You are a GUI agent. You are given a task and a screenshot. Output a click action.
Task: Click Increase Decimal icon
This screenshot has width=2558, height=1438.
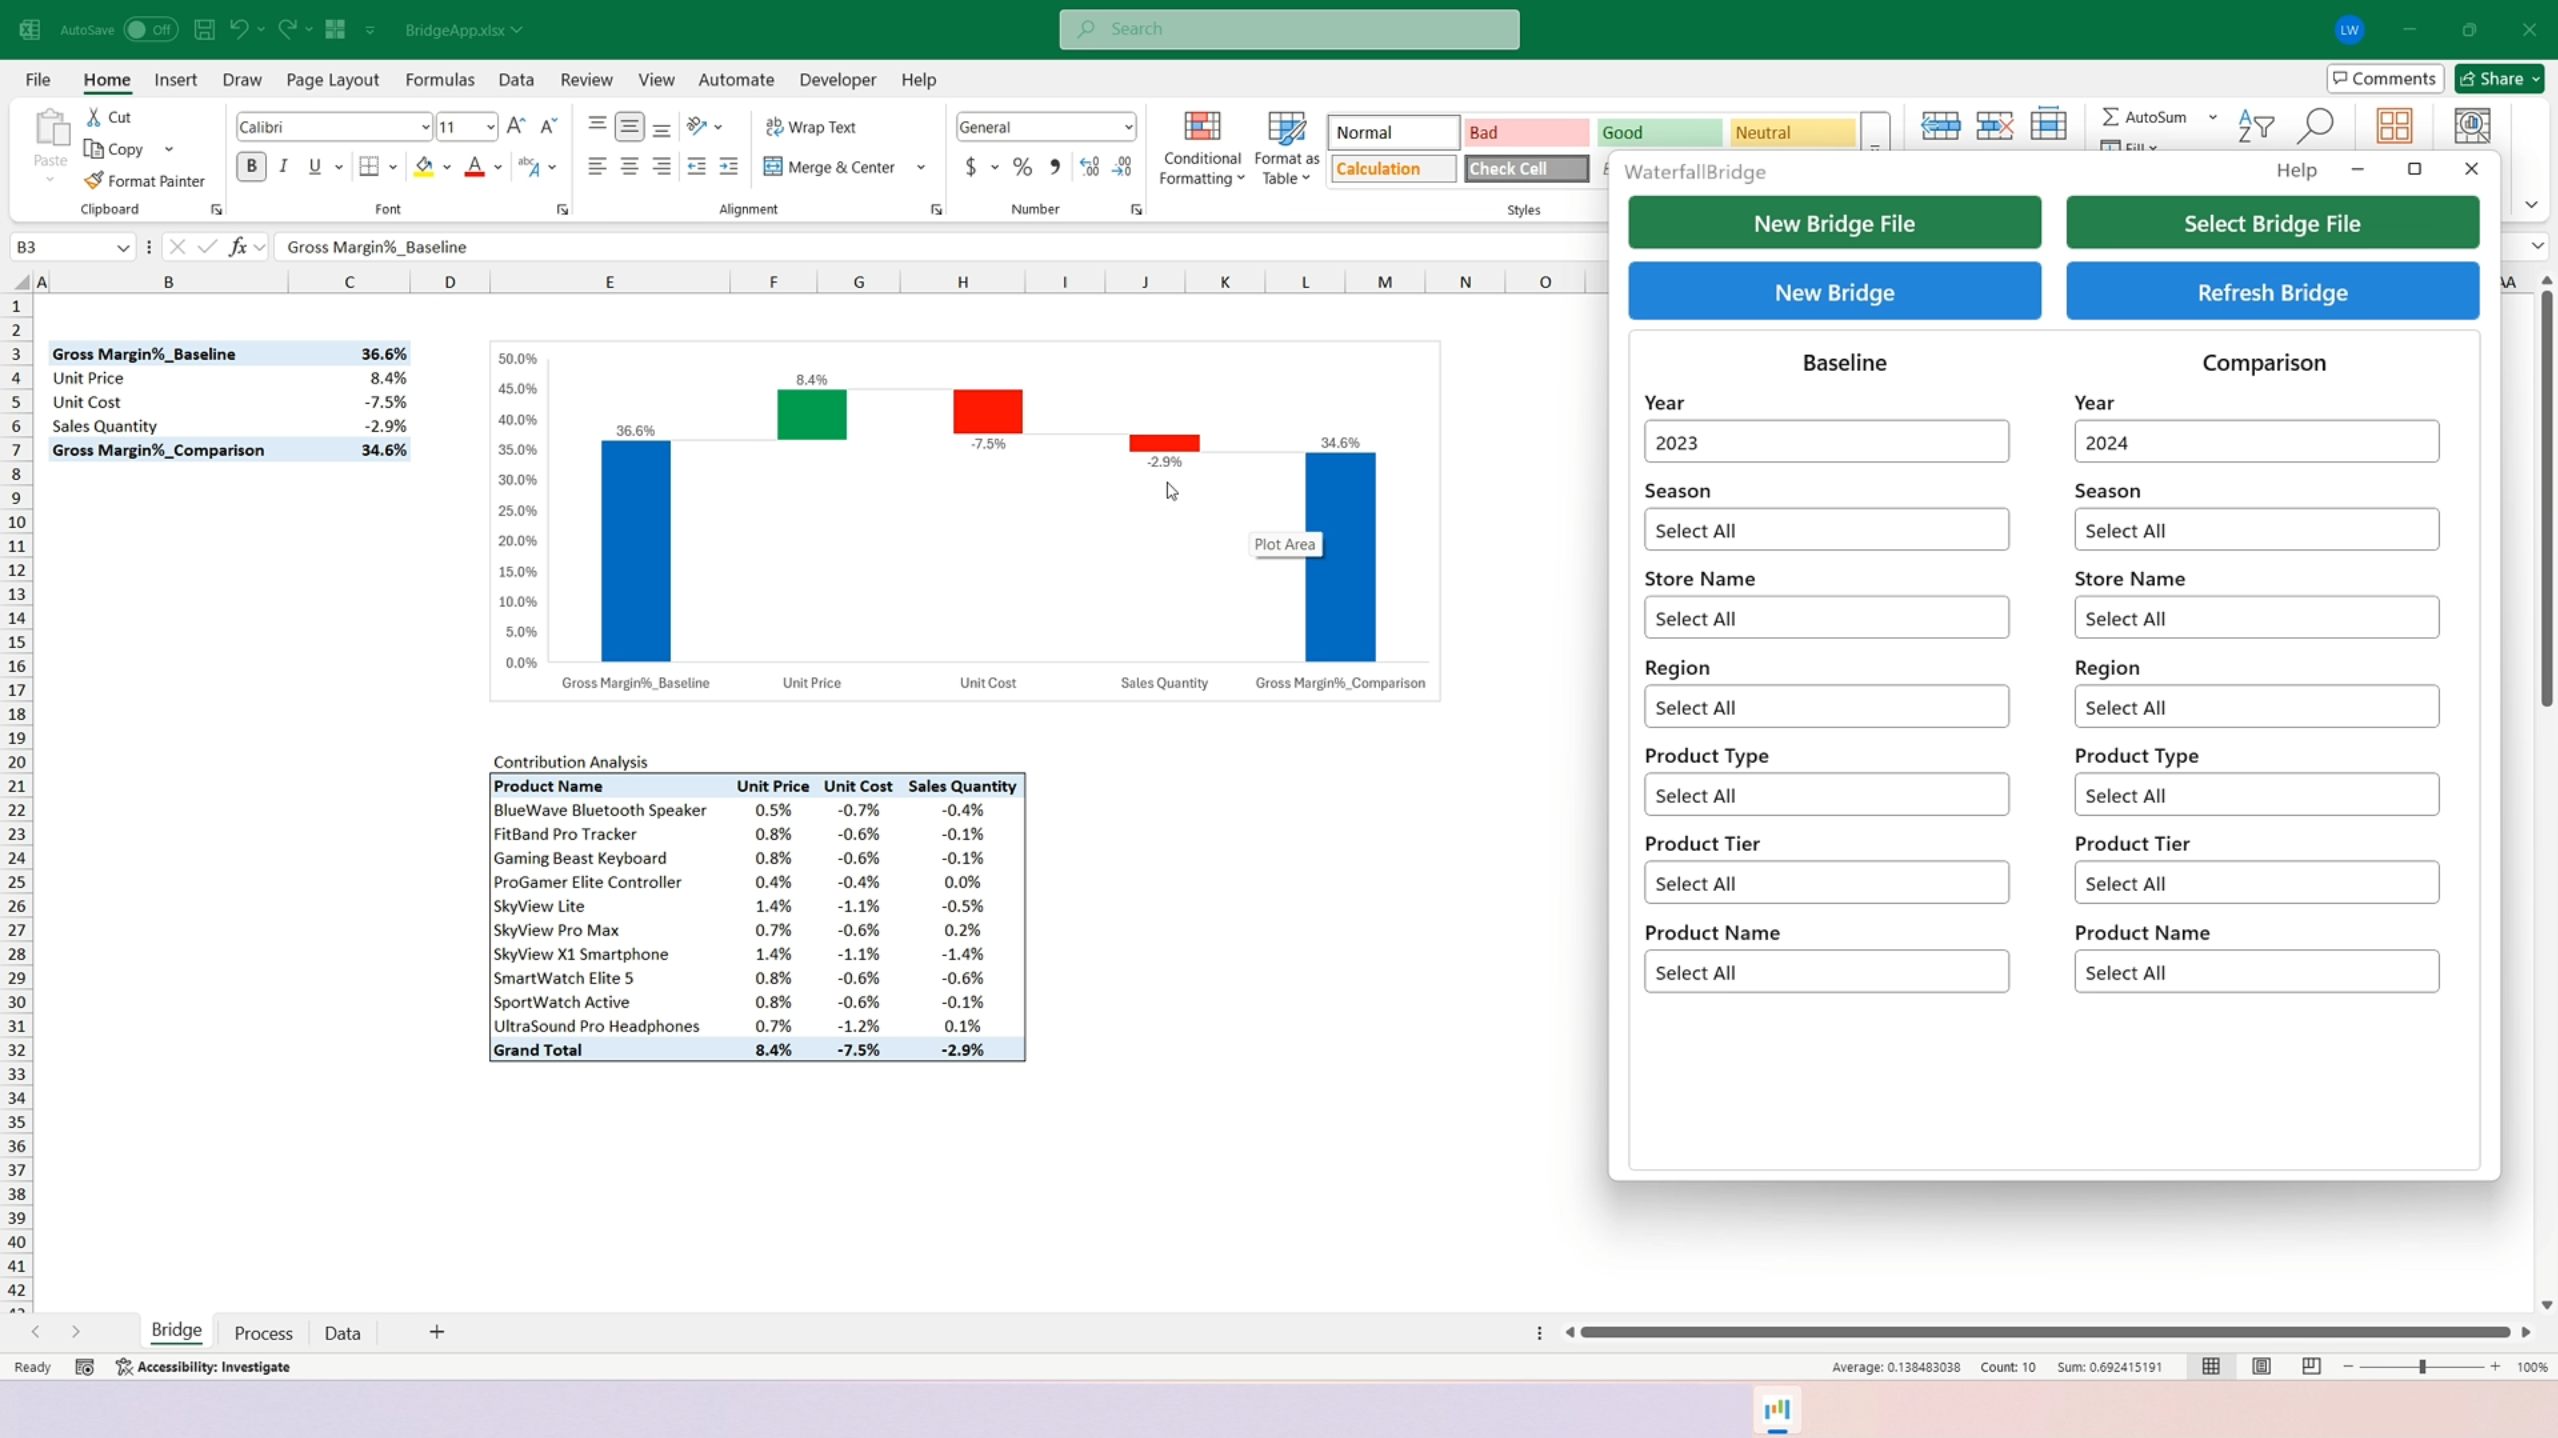[1090, 166]
